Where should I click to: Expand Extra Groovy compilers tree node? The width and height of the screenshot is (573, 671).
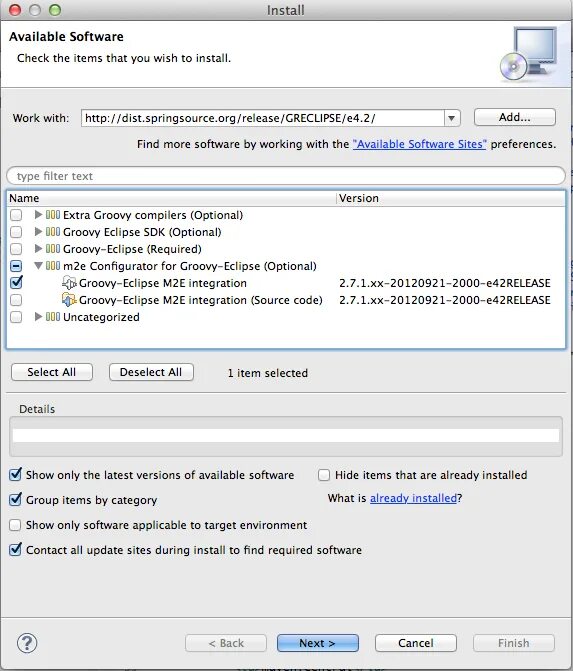(x=38, y=214)
